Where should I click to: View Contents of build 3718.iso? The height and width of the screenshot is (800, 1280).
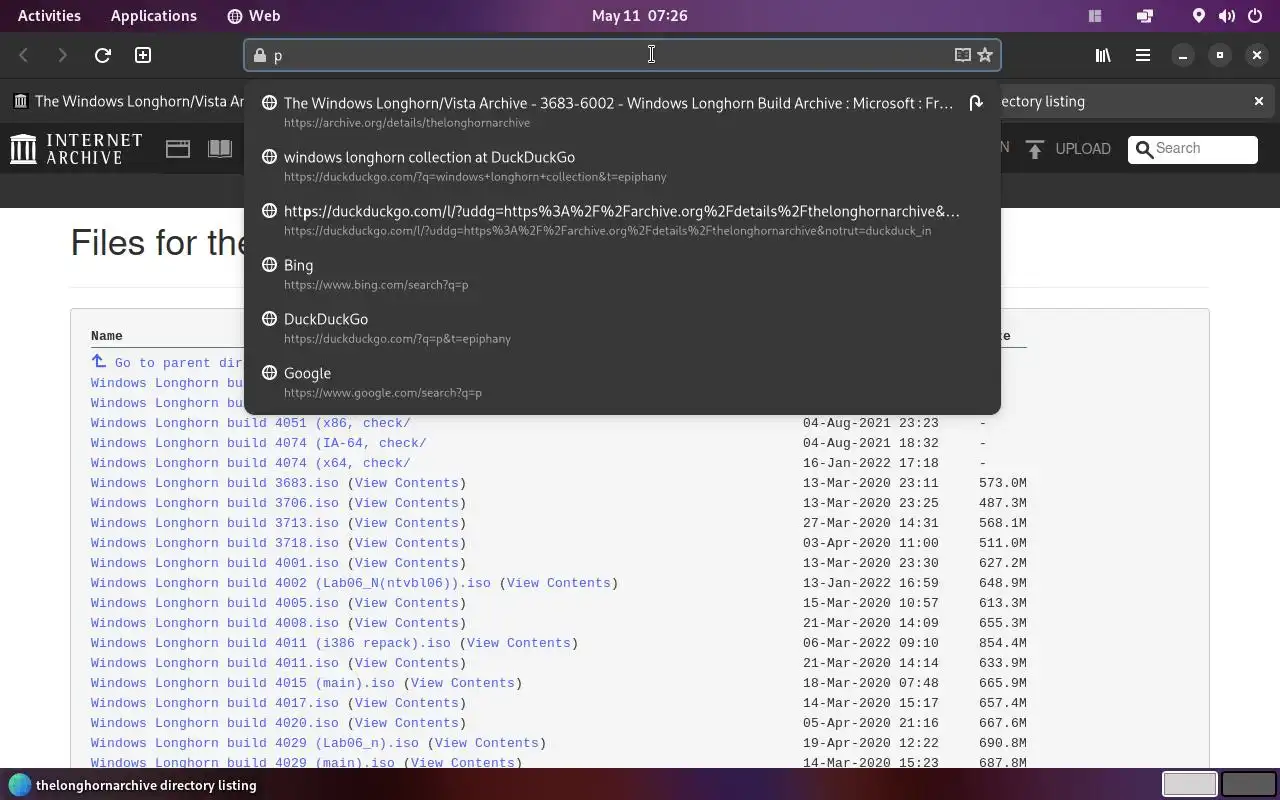click(407, 543)
